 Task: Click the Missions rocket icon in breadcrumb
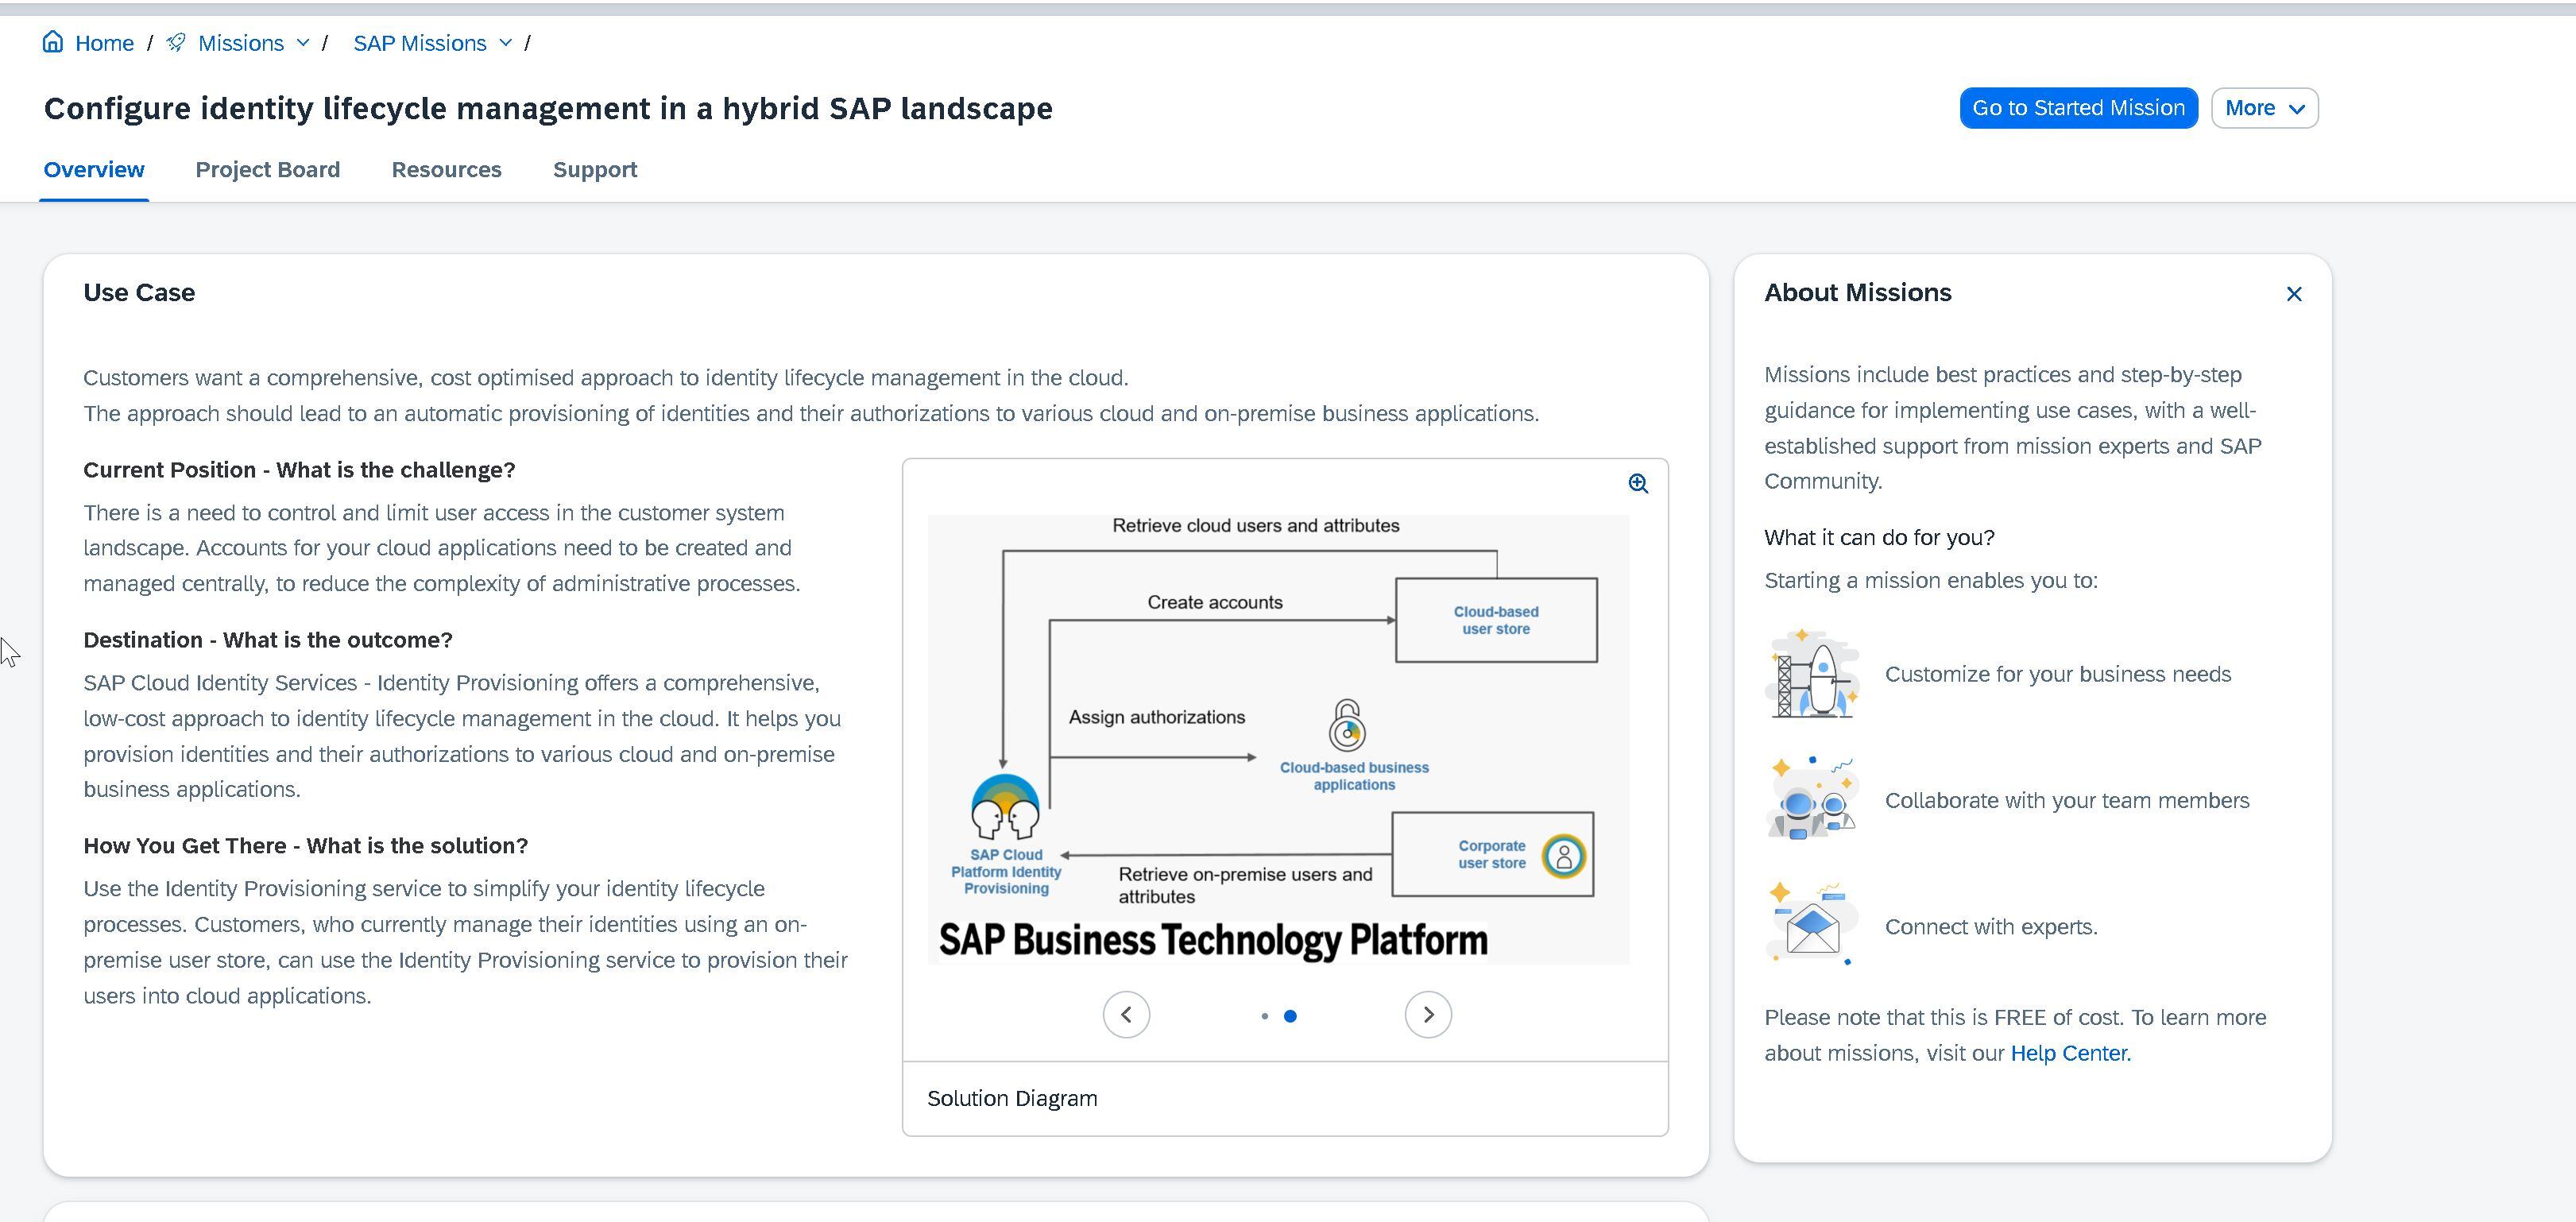(x=176, y=42)
